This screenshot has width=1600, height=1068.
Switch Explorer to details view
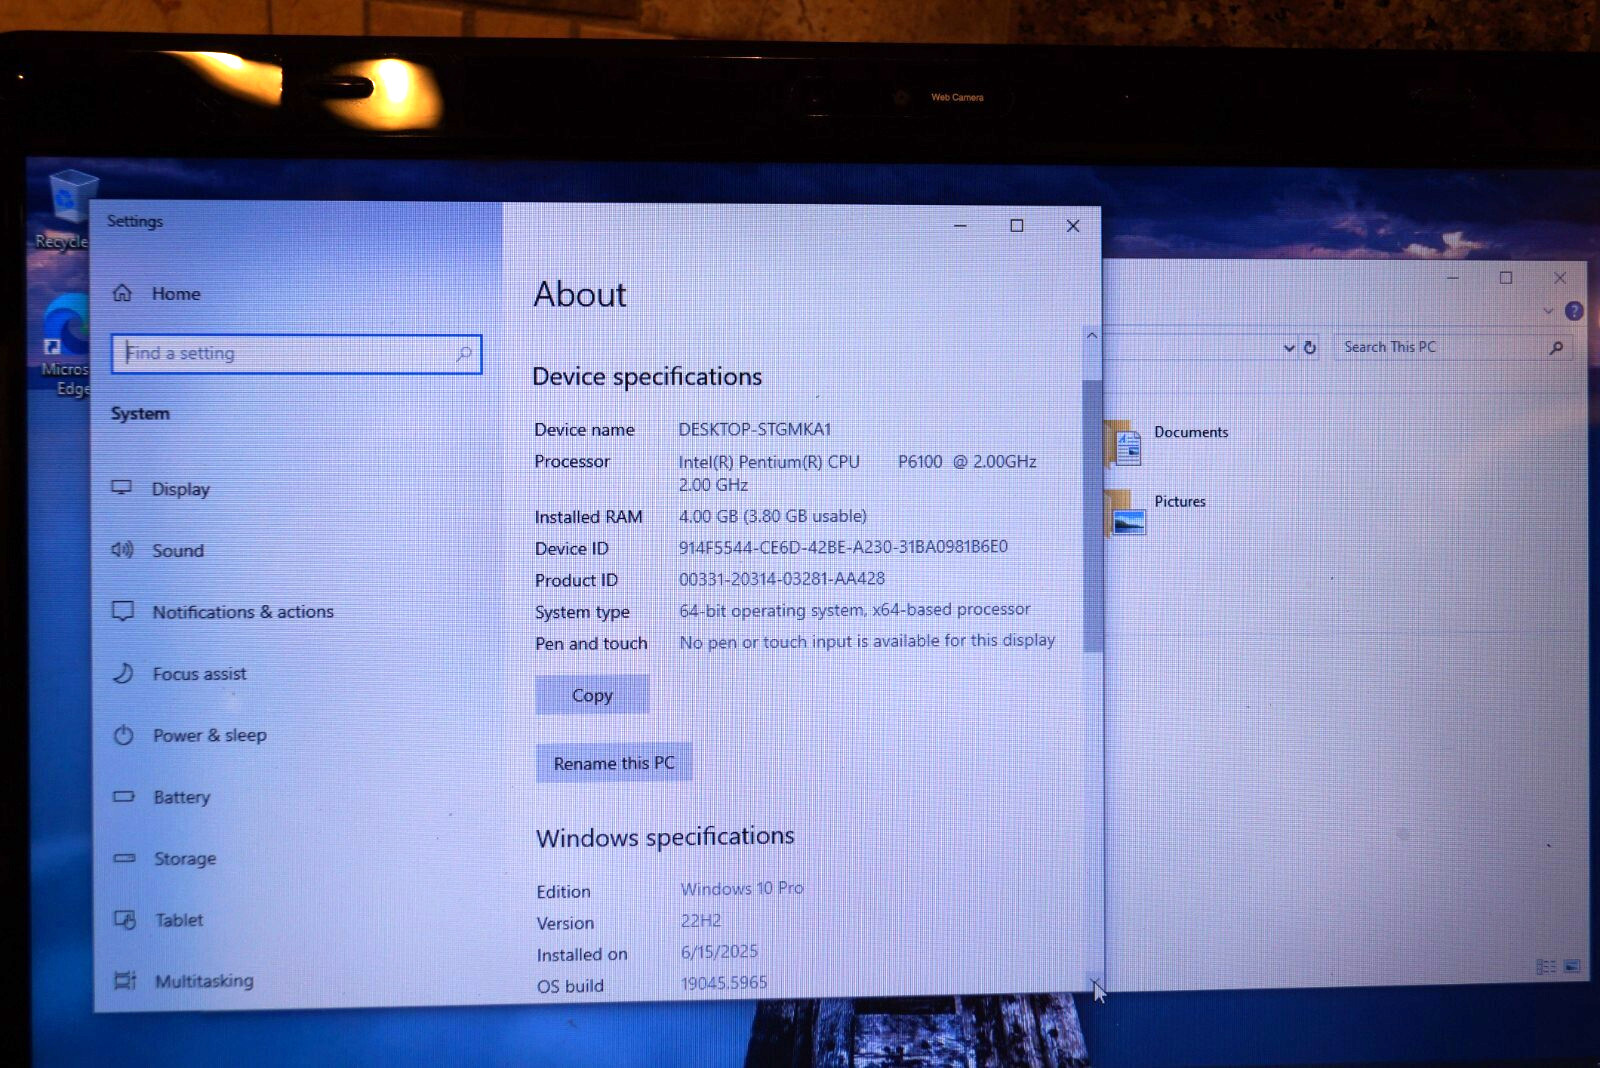point(1546,966)
